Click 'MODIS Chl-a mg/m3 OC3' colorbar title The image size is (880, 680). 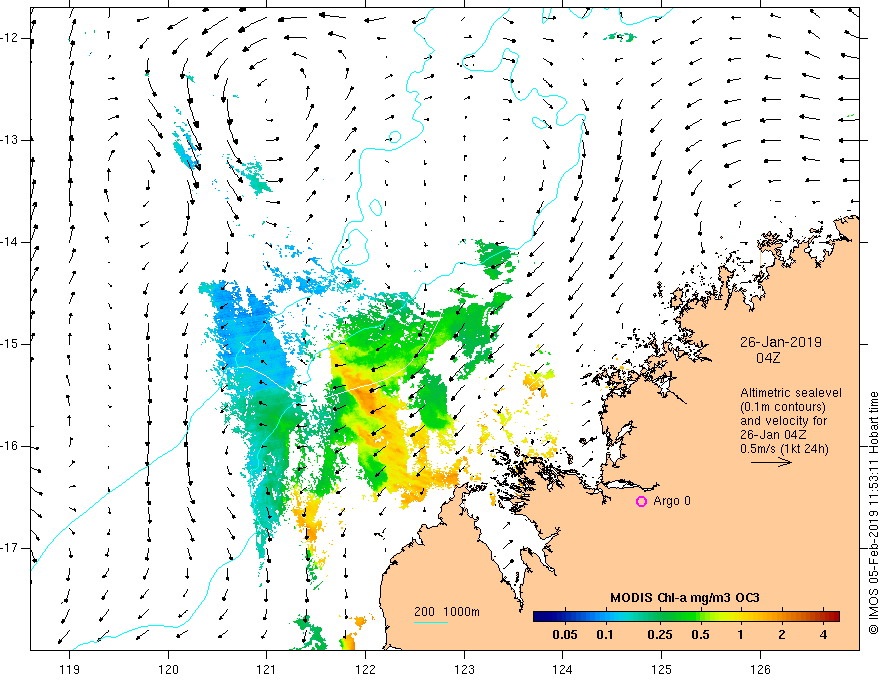[685, 598]
